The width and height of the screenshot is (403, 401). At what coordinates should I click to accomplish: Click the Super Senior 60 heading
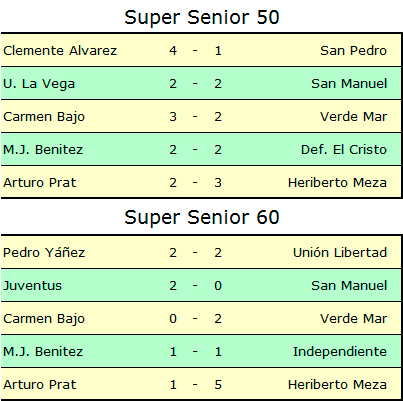point(202,217)
